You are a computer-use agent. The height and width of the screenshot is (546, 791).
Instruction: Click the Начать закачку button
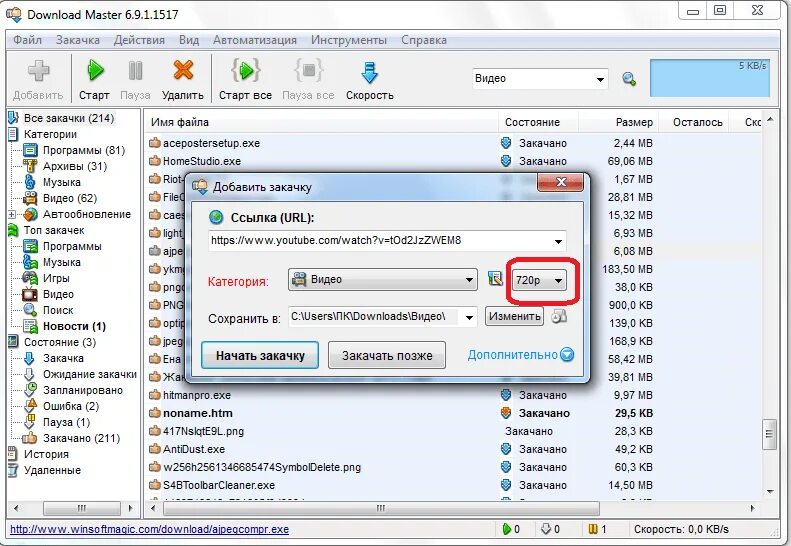click(x=260, y=355)
